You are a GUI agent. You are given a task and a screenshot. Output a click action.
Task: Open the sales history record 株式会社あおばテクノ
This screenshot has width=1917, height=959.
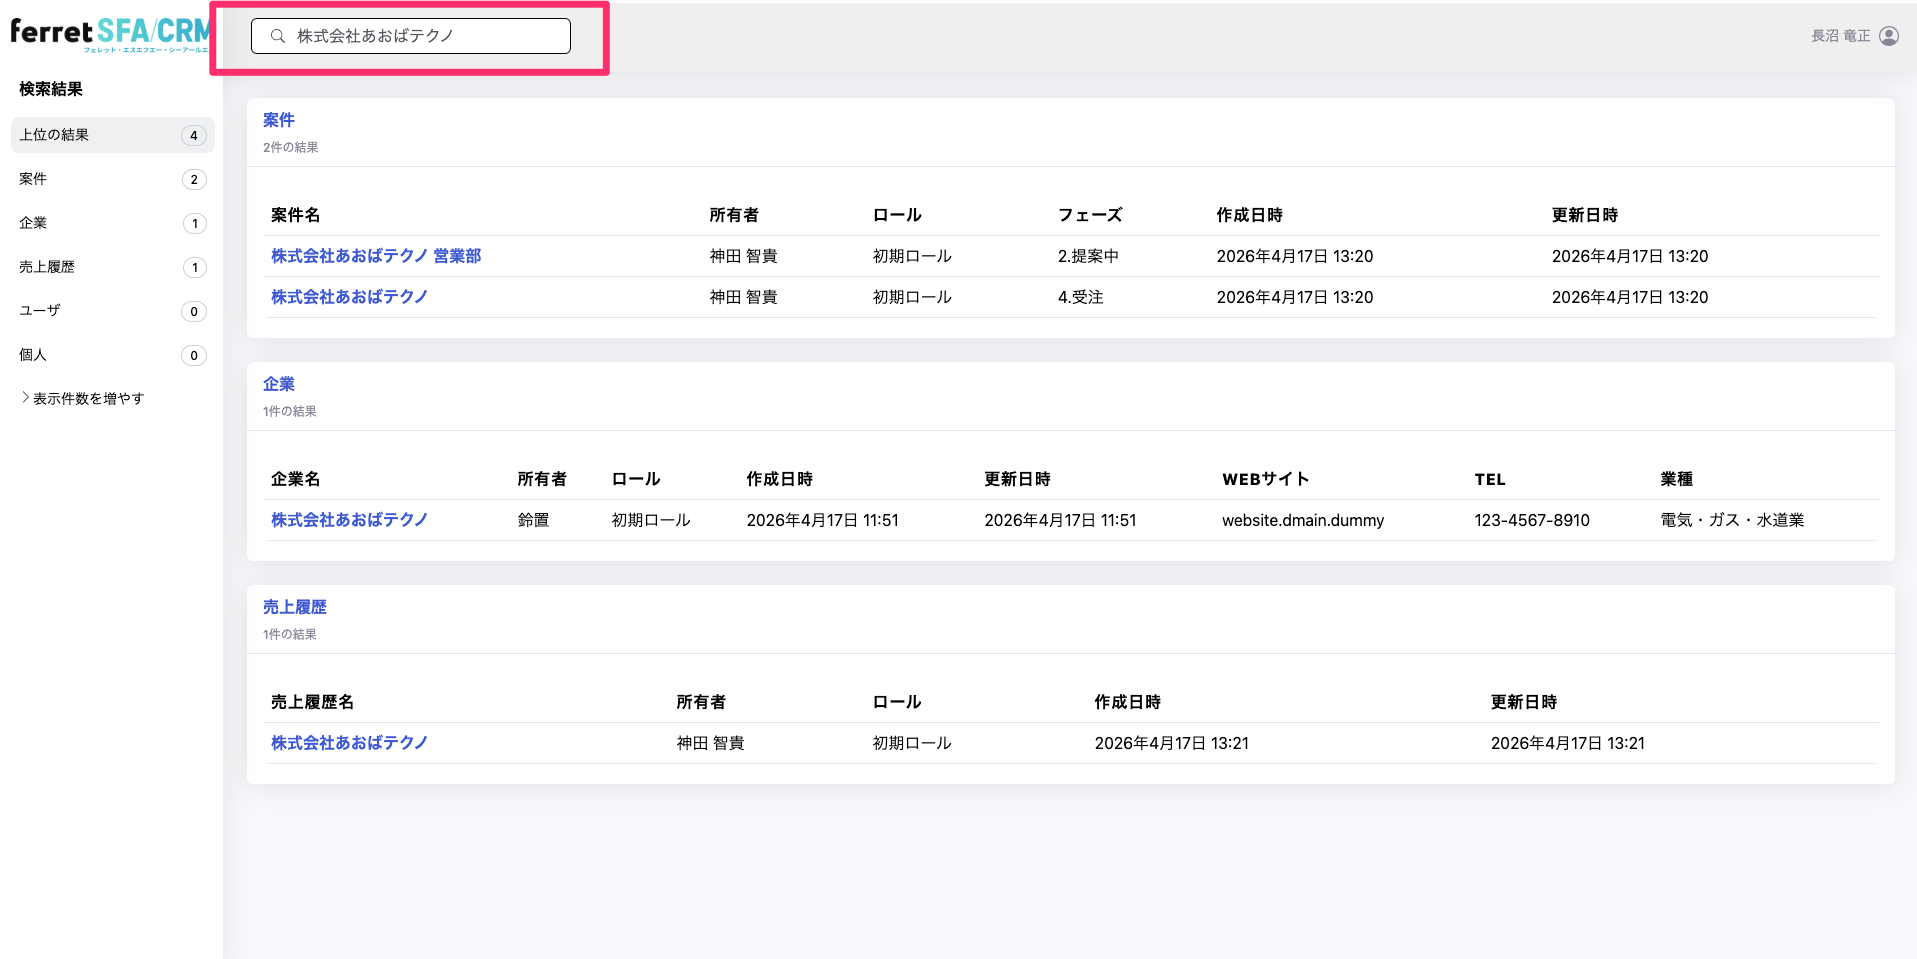pyautogui.click(x=349, y=743)
